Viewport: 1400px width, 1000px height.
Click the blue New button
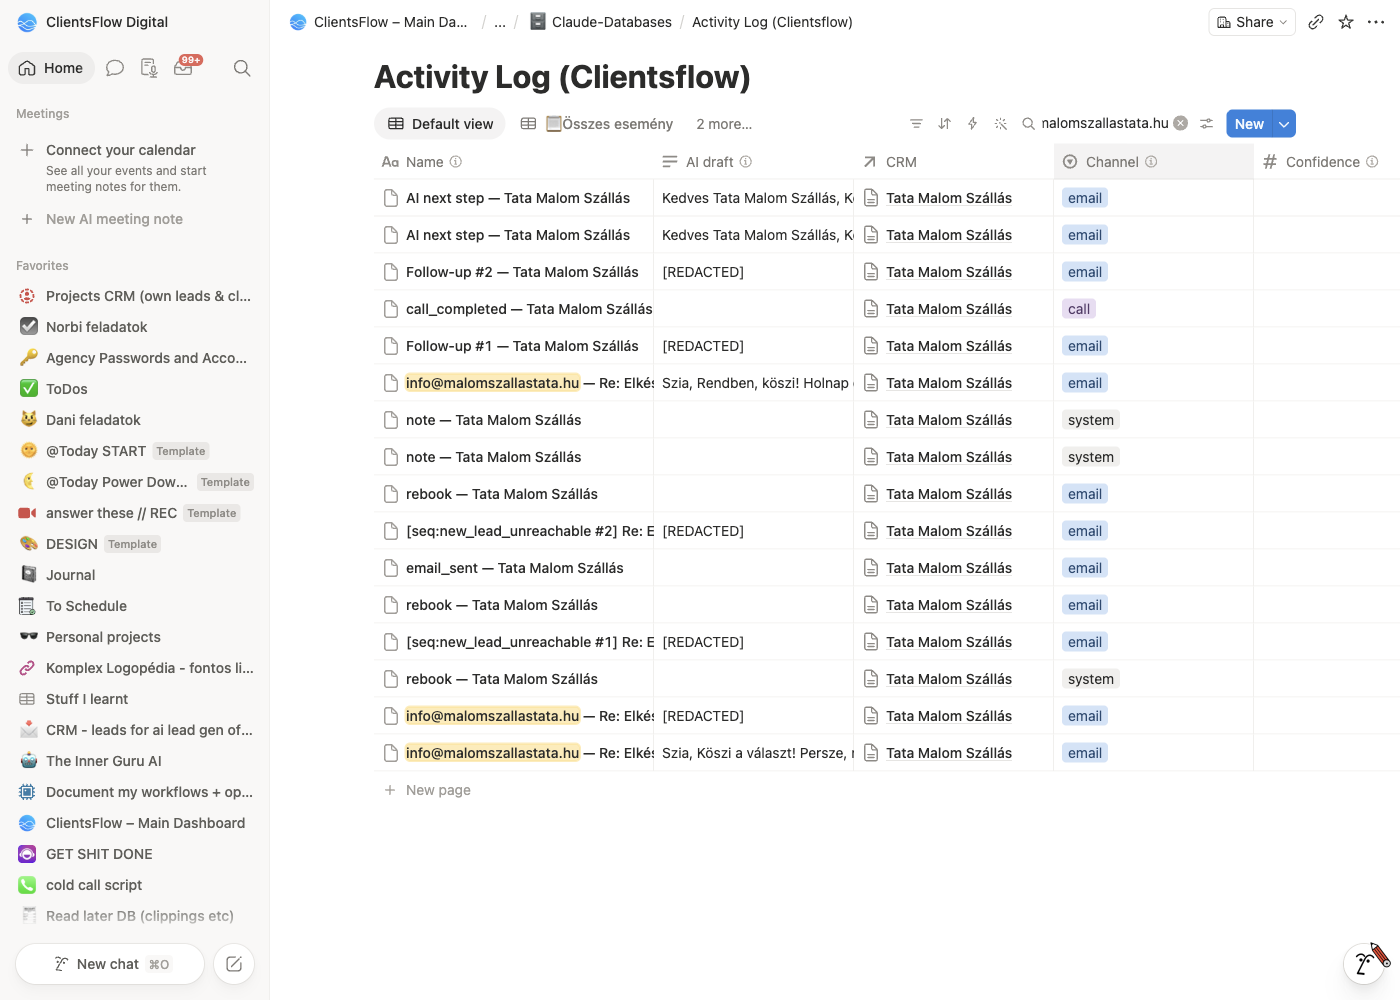click(x=1249, y=124)
